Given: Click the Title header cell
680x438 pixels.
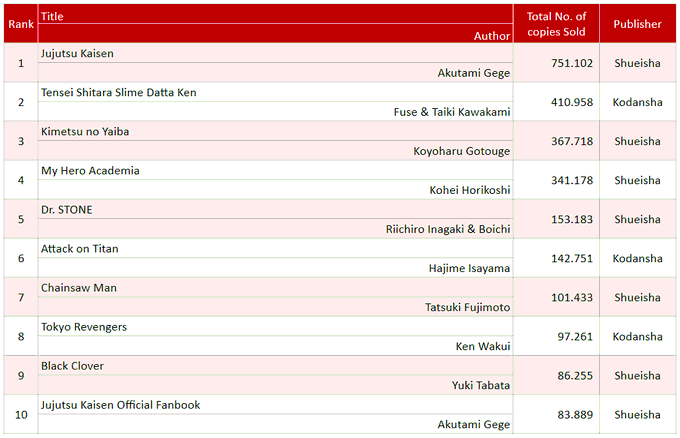Looking at the screenshot, I should click(275, 14).
